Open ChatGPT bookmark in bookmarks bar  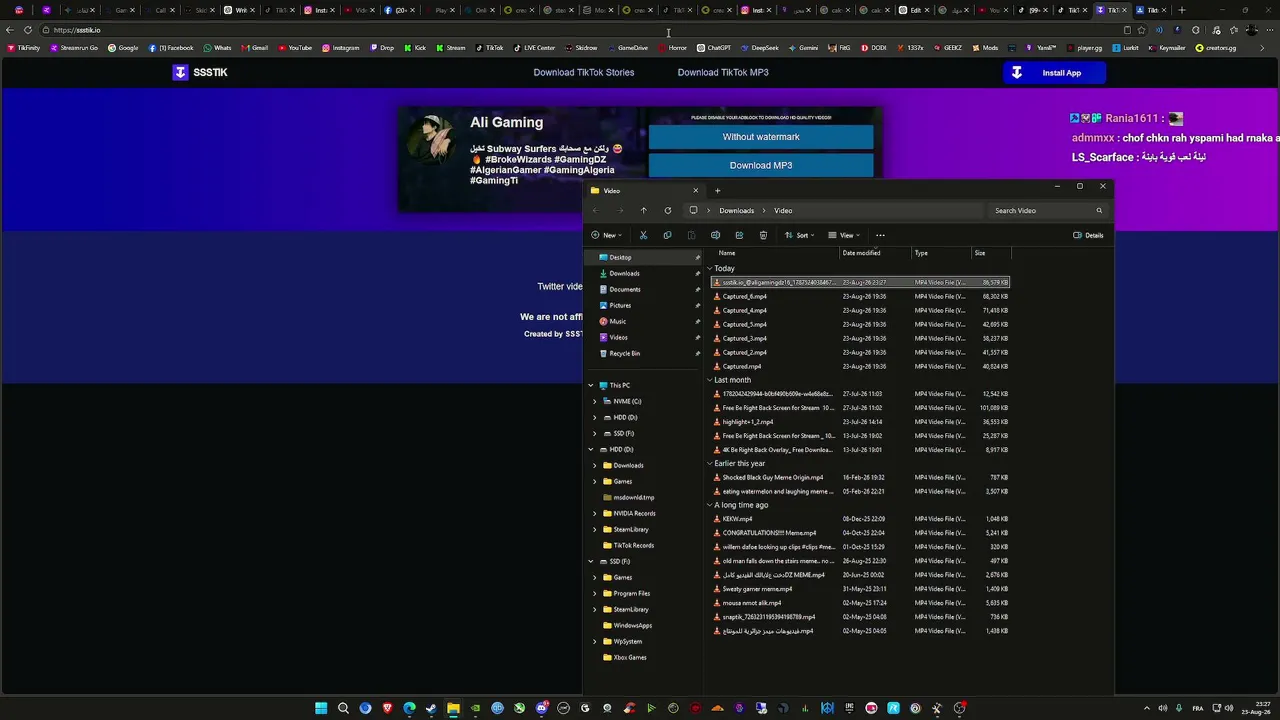[714, 48]
